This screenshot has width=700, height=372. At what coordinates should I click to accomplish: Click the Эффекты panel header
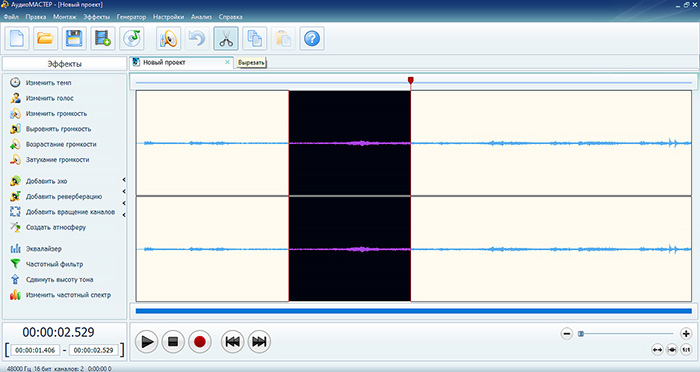point(64,64)
